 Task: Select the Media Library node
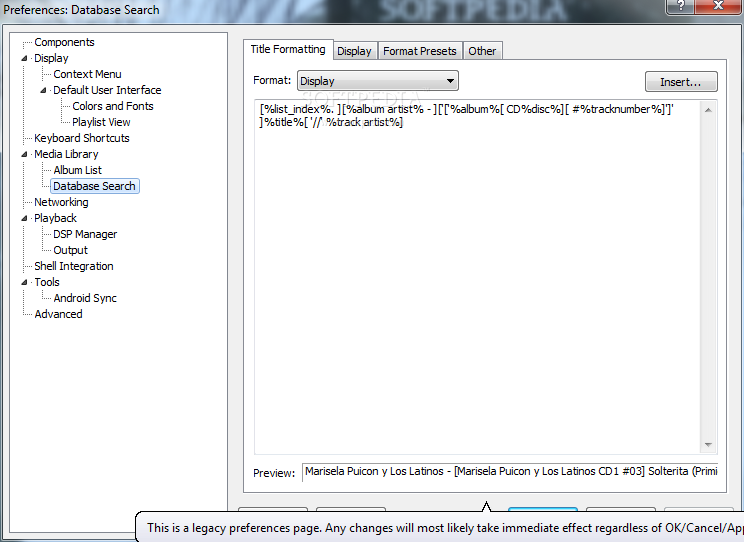click(x=66, y=154)
